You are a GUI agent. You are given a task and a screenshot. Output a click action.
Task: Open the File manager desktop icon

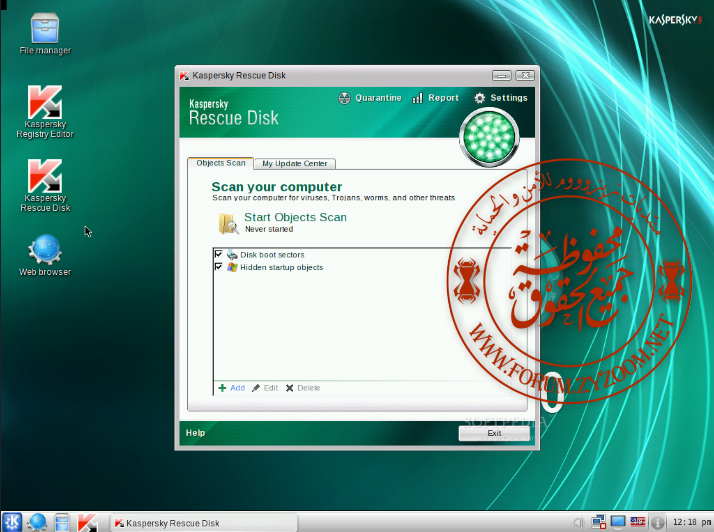pos(45,34)
